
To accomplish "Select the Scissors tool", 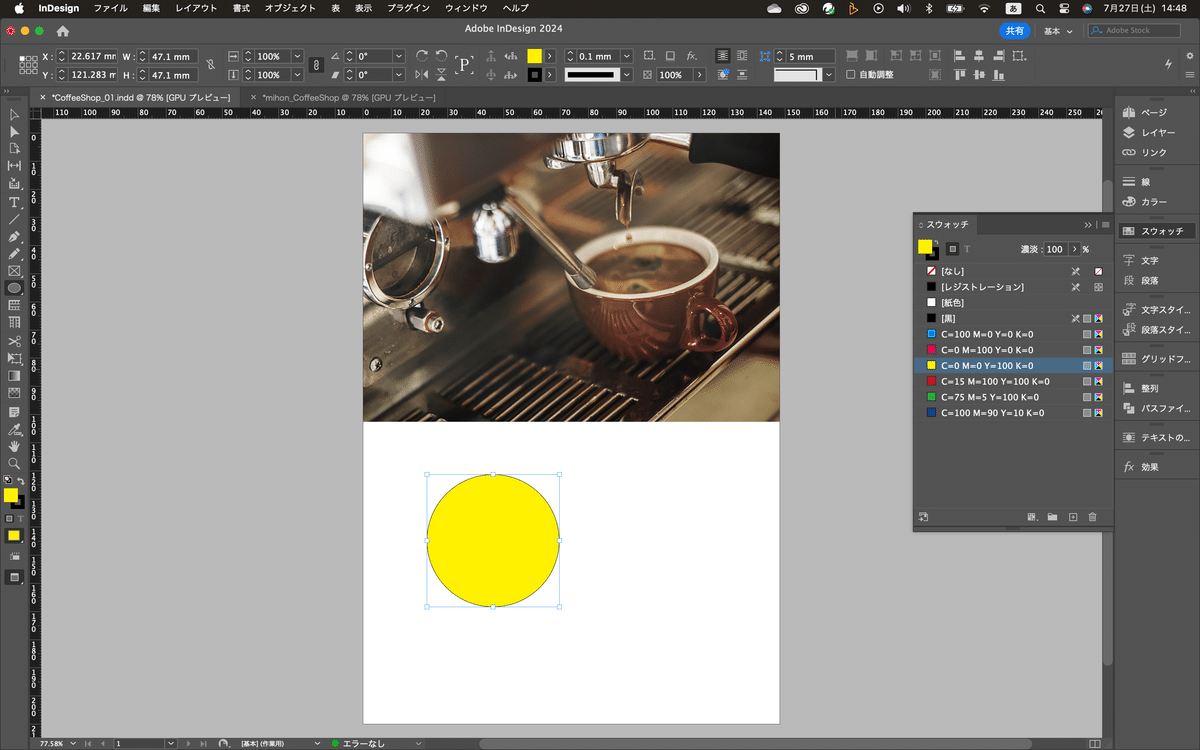I will (x=14, y=341).
